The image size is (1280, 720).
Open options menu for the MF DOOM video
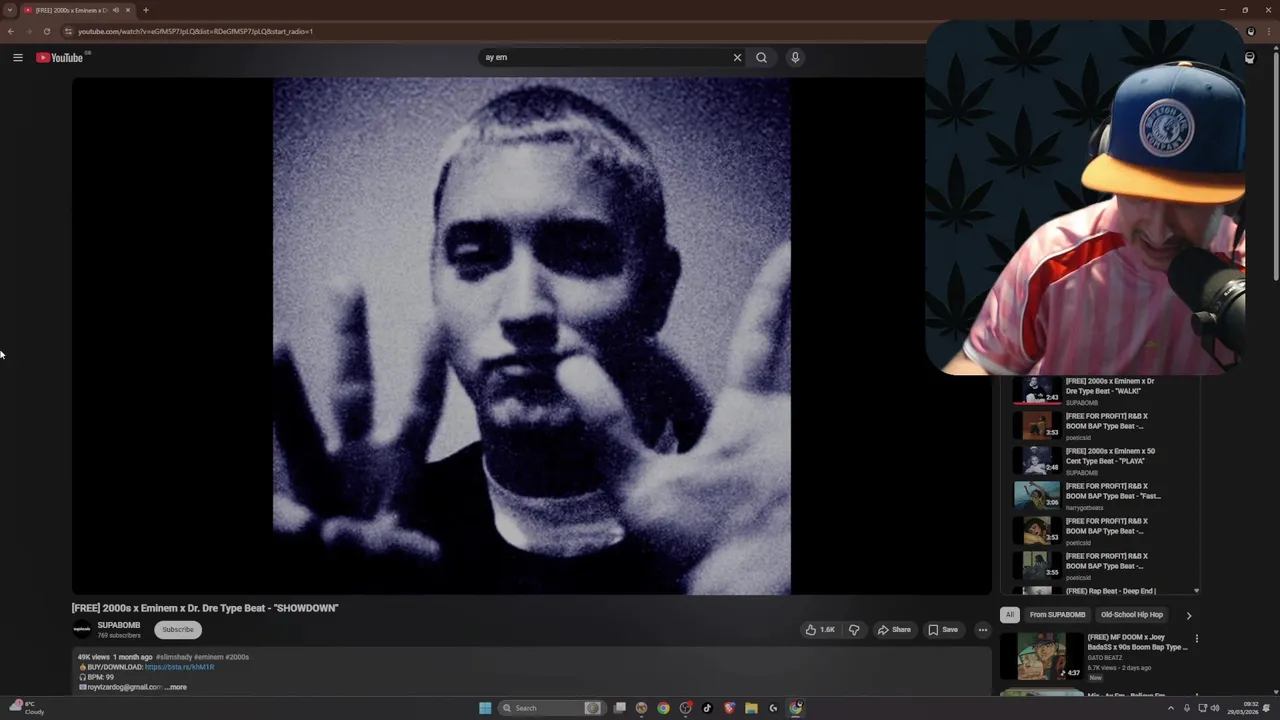[1196, 639]
